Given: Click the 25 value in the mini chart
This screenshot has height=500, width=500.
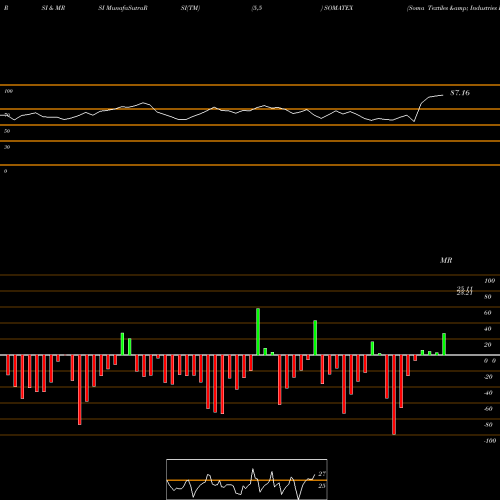Looking at the screenshot, I should coord(322,486).
